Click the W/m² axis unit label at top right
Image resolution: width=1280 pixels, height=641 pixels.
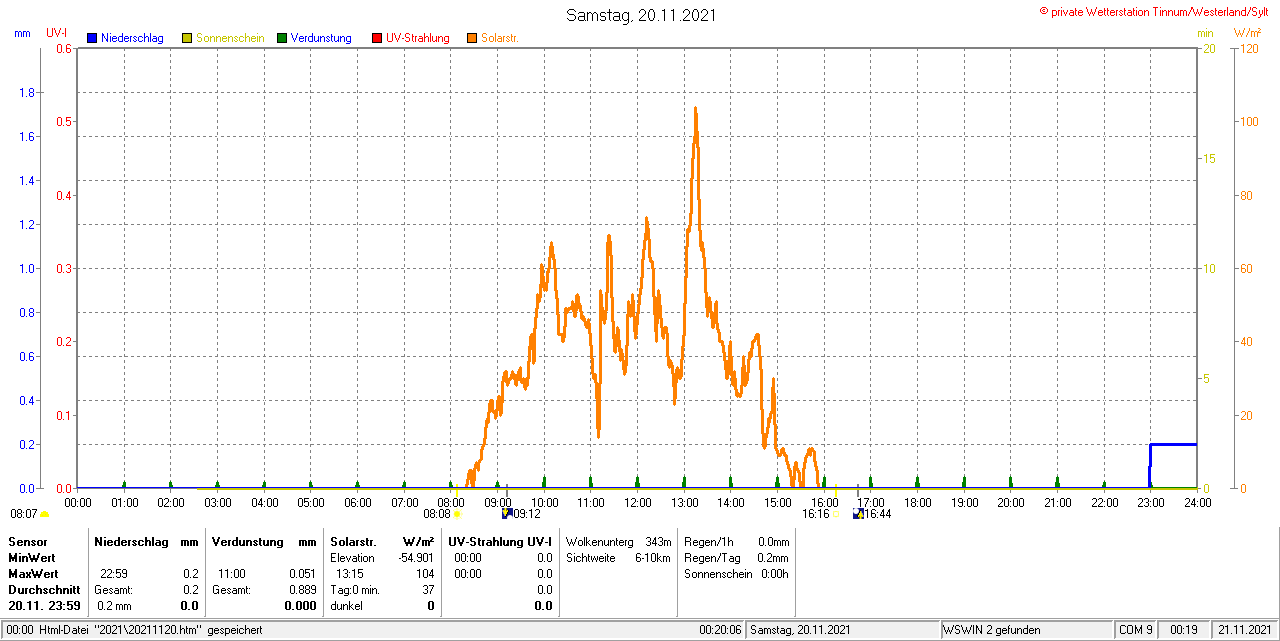1248,33
